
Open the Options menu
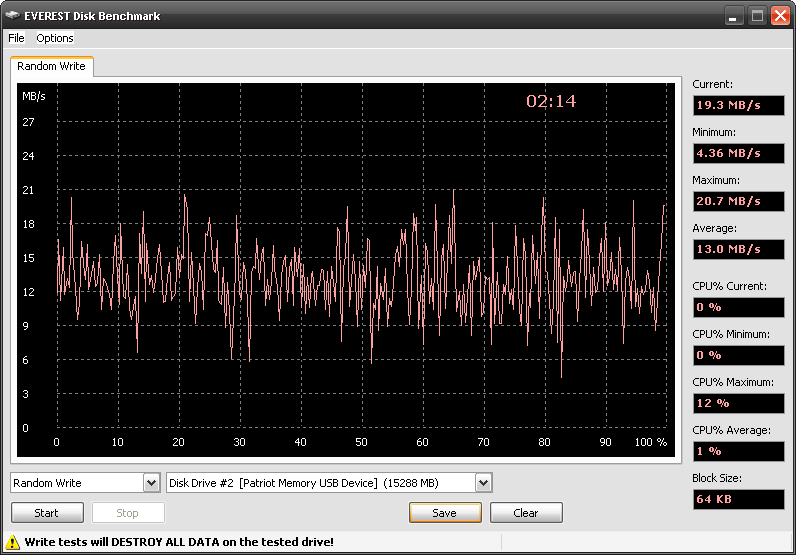pyautogui.click(x=55, y=38)
